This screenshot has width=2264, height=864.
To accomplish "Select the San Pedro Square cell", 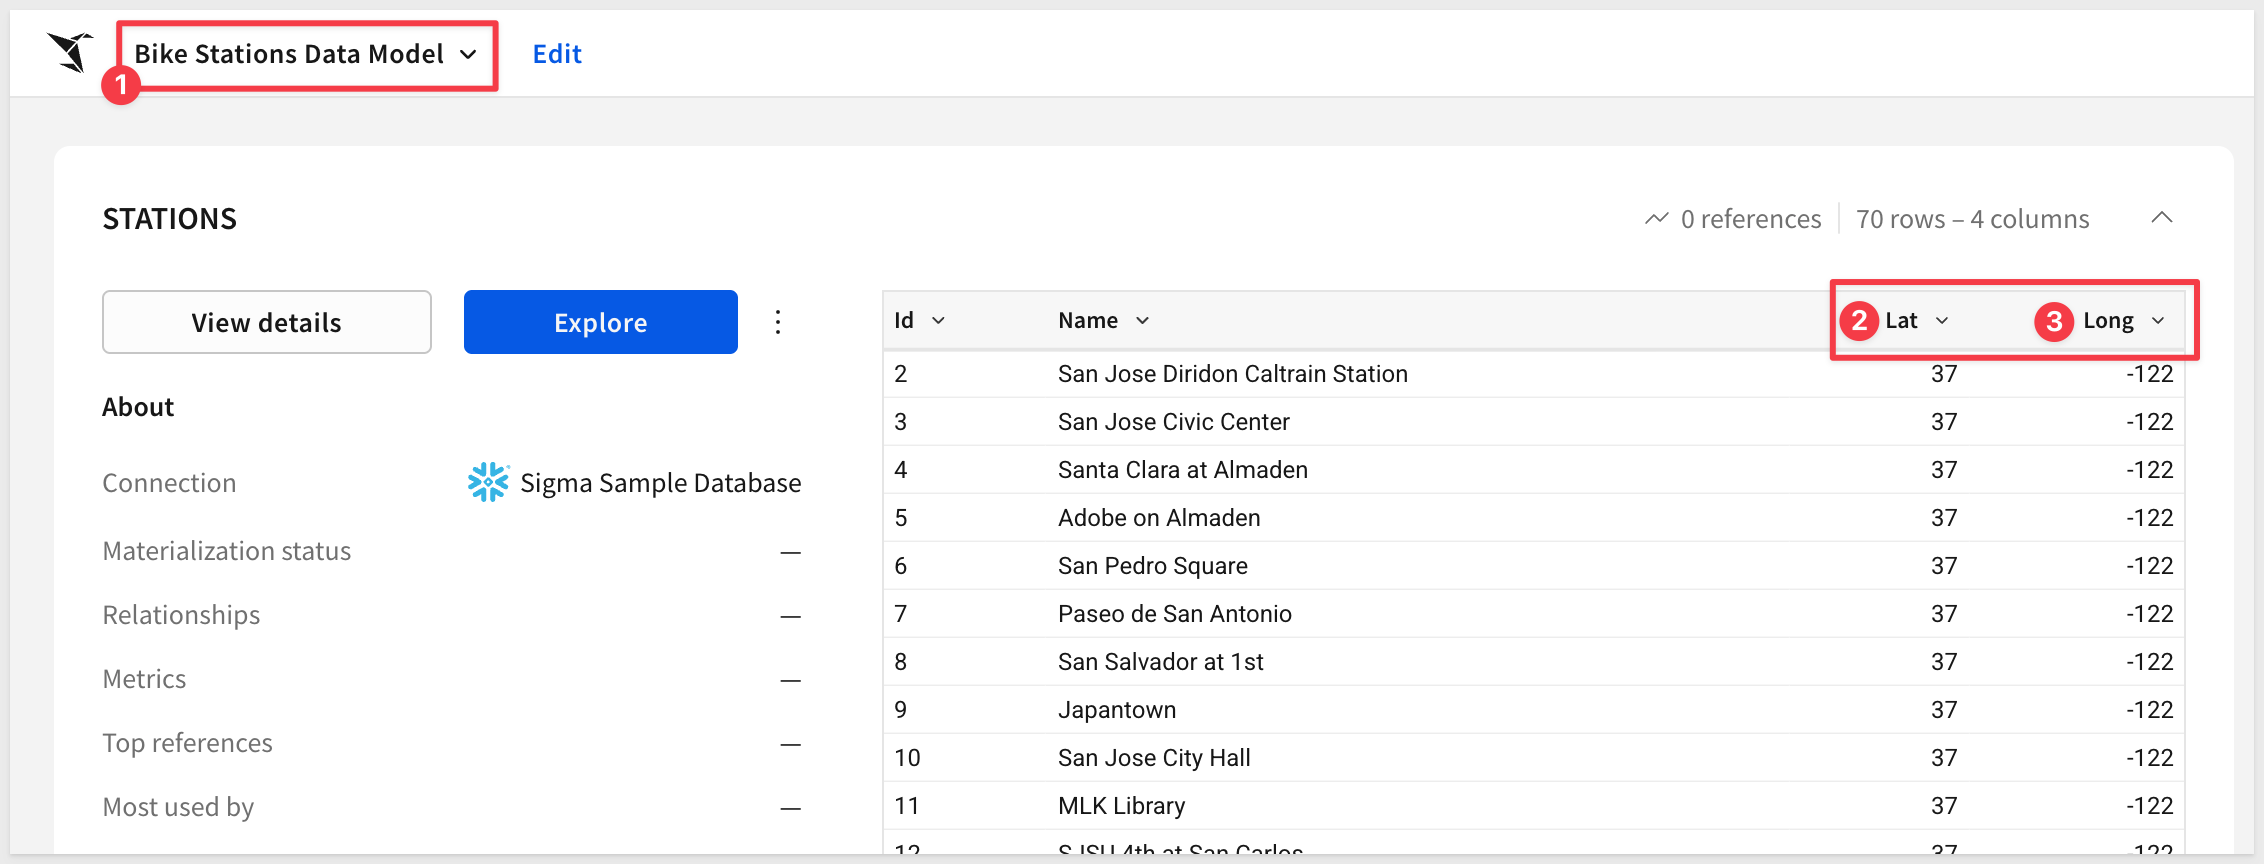I will [x=1152, y=566].
